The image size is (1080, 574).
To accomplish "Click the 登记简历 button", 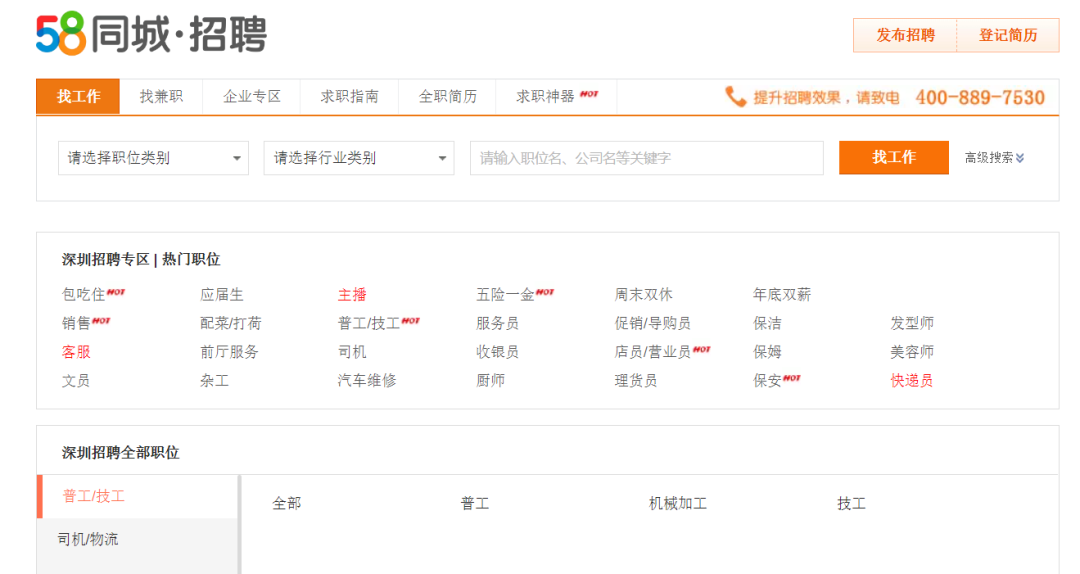I will point(1008,35).
